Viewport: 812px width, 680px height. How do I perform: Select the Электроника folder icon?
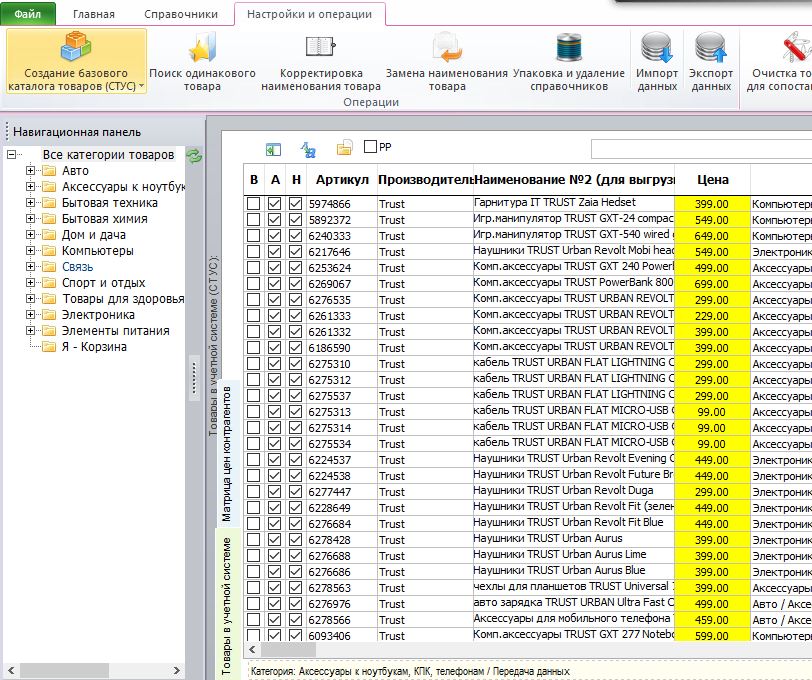(49, 315)
